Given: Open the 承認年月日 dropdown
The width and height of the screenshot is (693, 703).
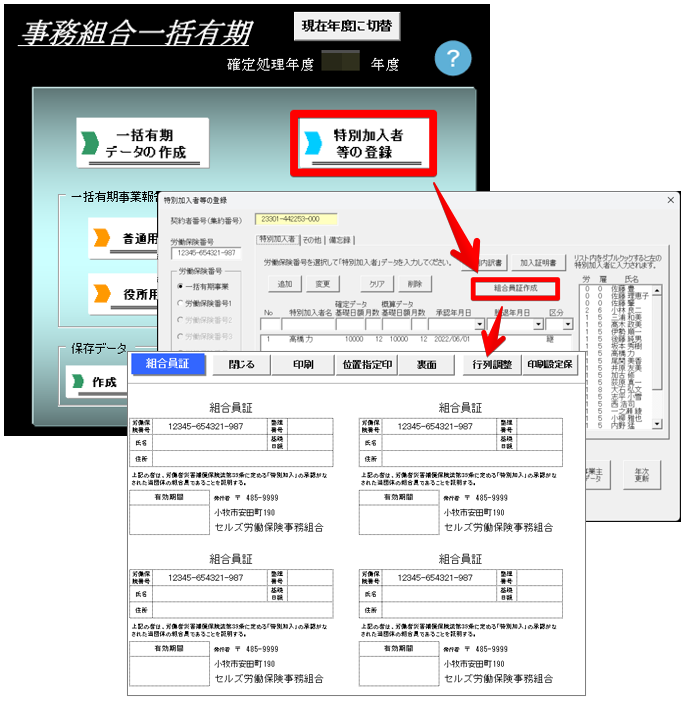Looking at the screenshot, I should pos(479,324).
